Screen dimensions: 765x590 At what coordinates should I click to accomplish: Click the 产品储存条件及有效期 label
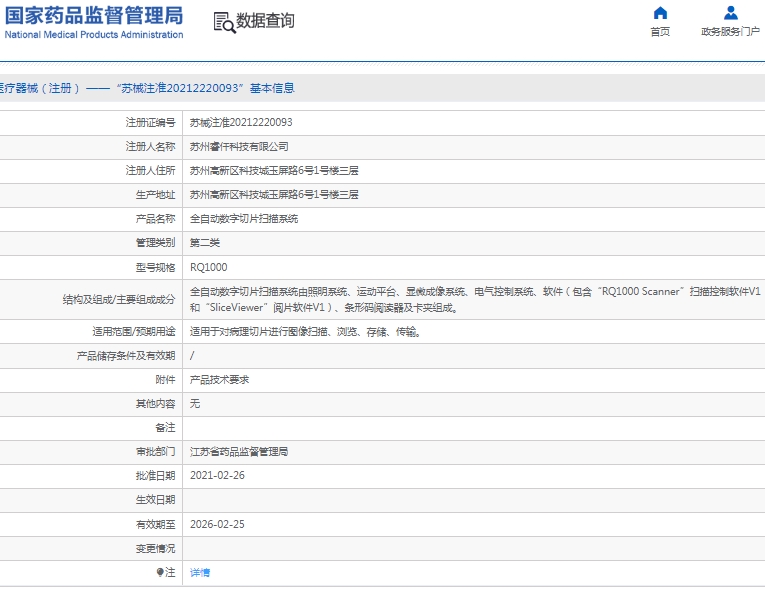click(126, 356)
